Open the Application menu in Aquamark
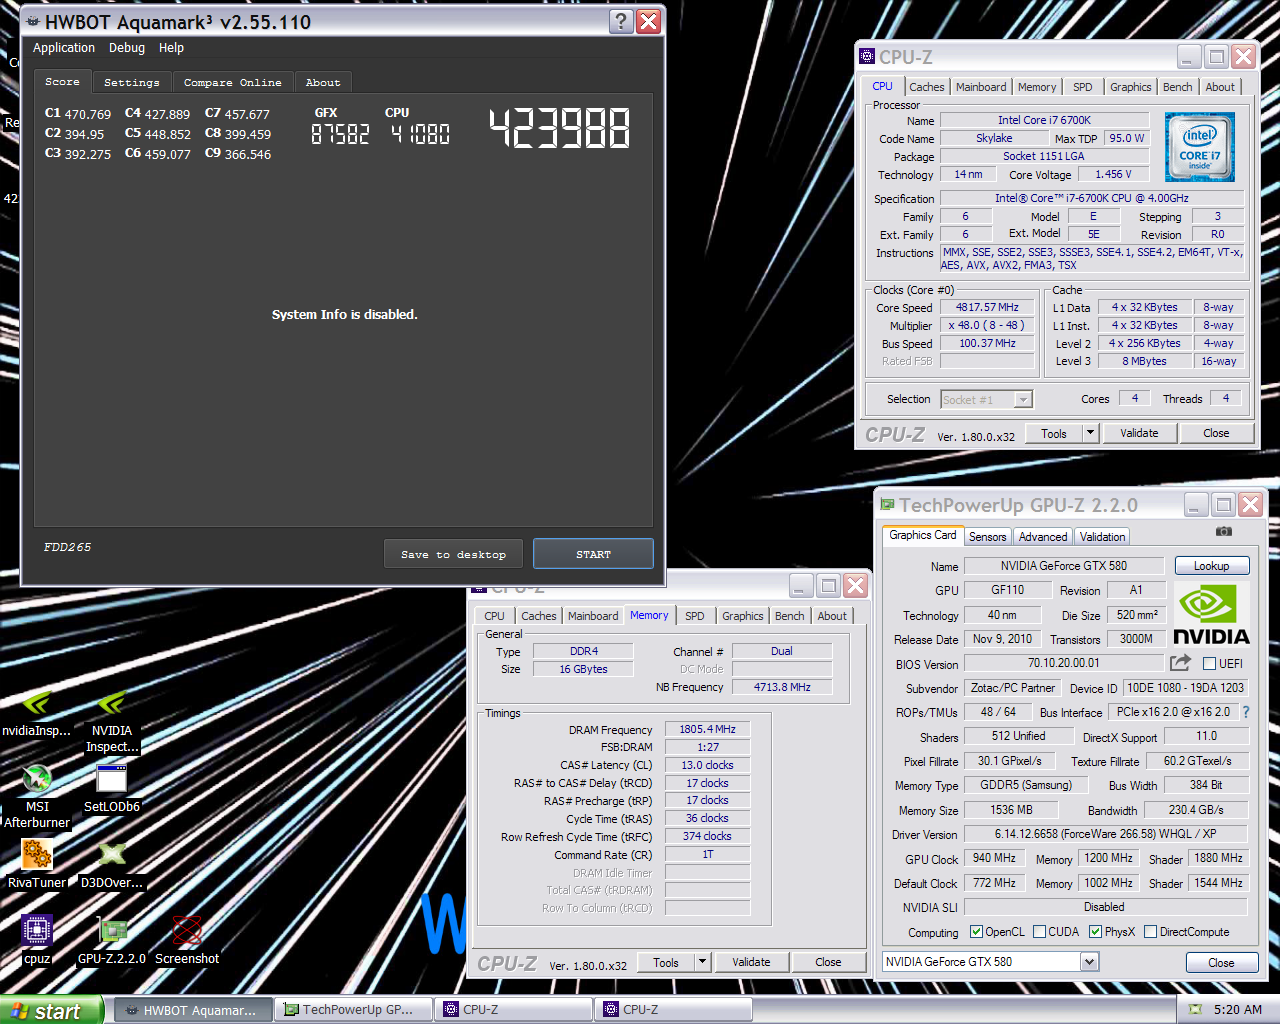The width and height of the screenshot is (1280, 1024). pyautogui.click(x=64, y=48)
